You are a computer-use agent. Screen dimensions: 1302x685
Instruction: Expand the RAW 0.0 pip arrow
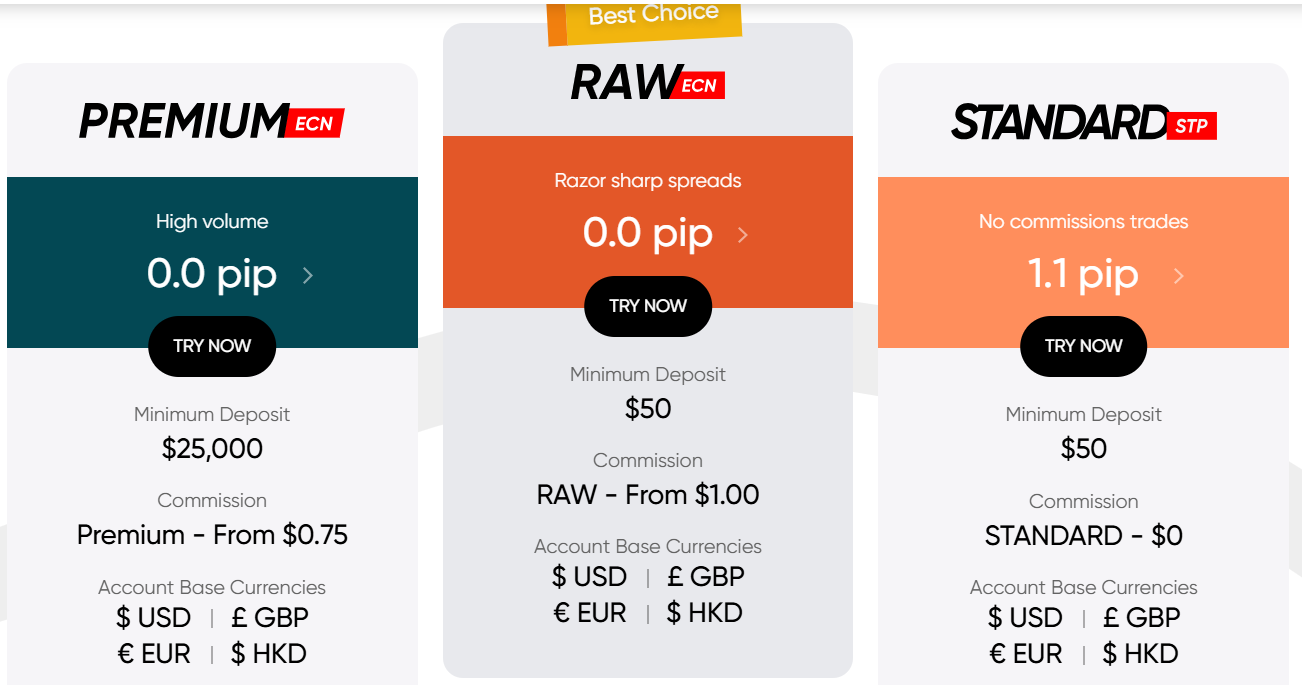point(742,235)
